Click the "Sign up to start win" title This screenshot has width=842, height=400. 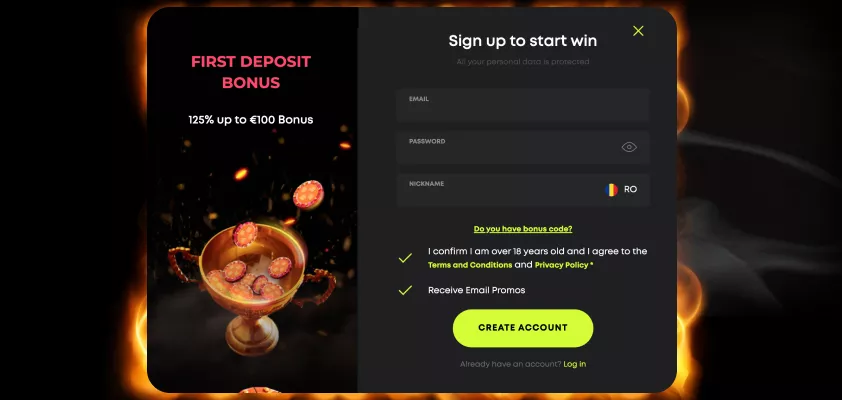(x=522, y=41)
